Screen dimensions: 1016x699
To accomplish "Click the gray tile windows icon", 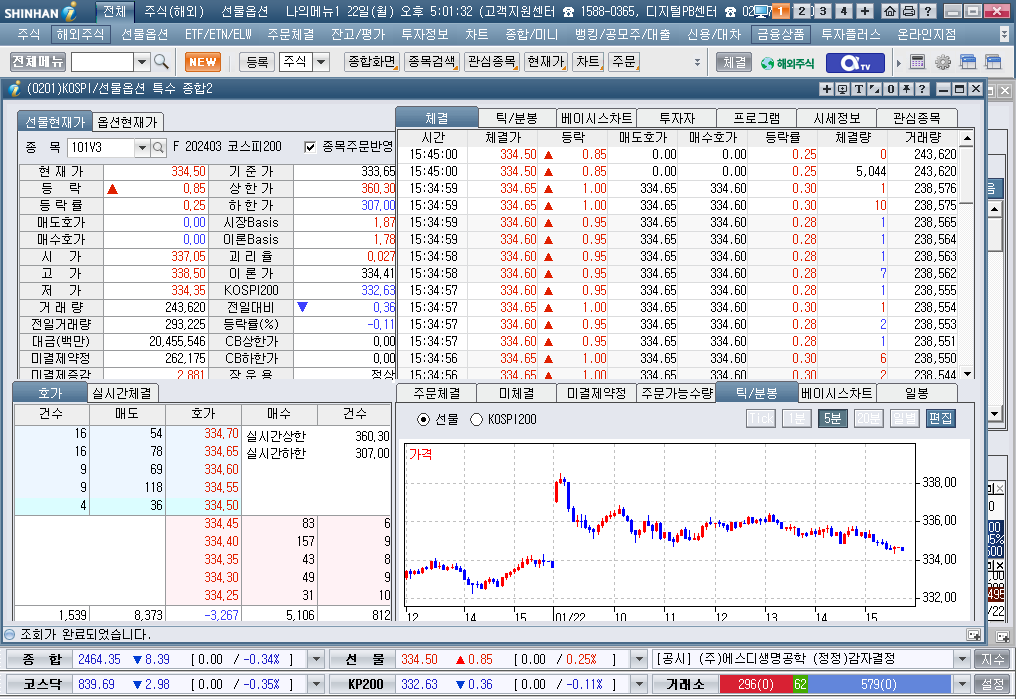I will point(993,62).
